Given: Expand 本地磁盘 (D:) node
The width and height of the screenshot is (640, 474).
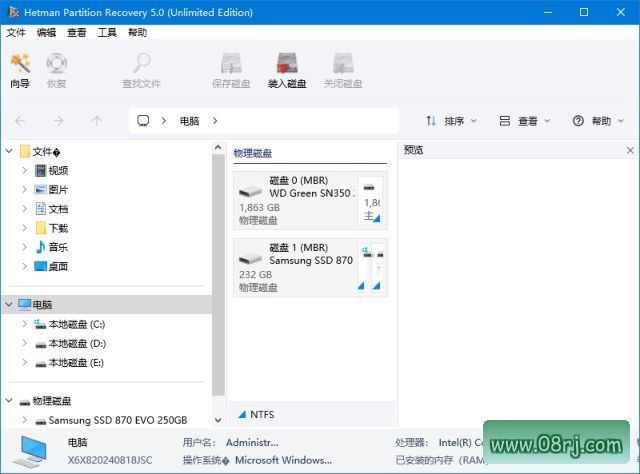Looking at the screenshot, I should (24, 343).
